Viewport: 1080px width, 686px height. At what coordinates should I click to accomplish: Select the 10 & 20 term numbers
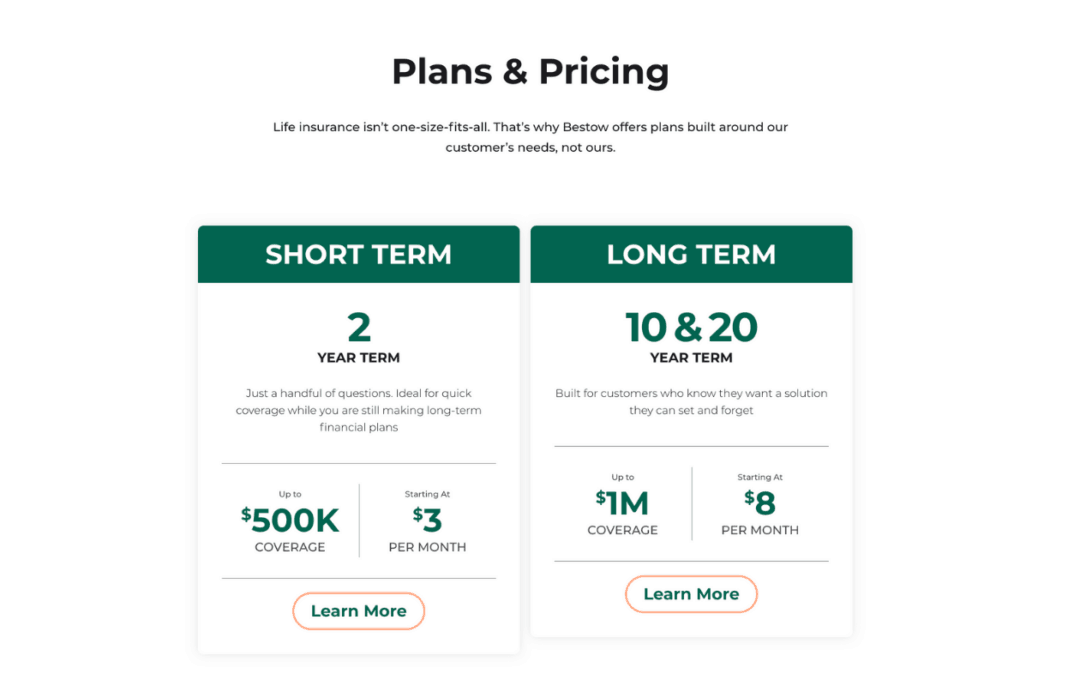click(691, 326)
